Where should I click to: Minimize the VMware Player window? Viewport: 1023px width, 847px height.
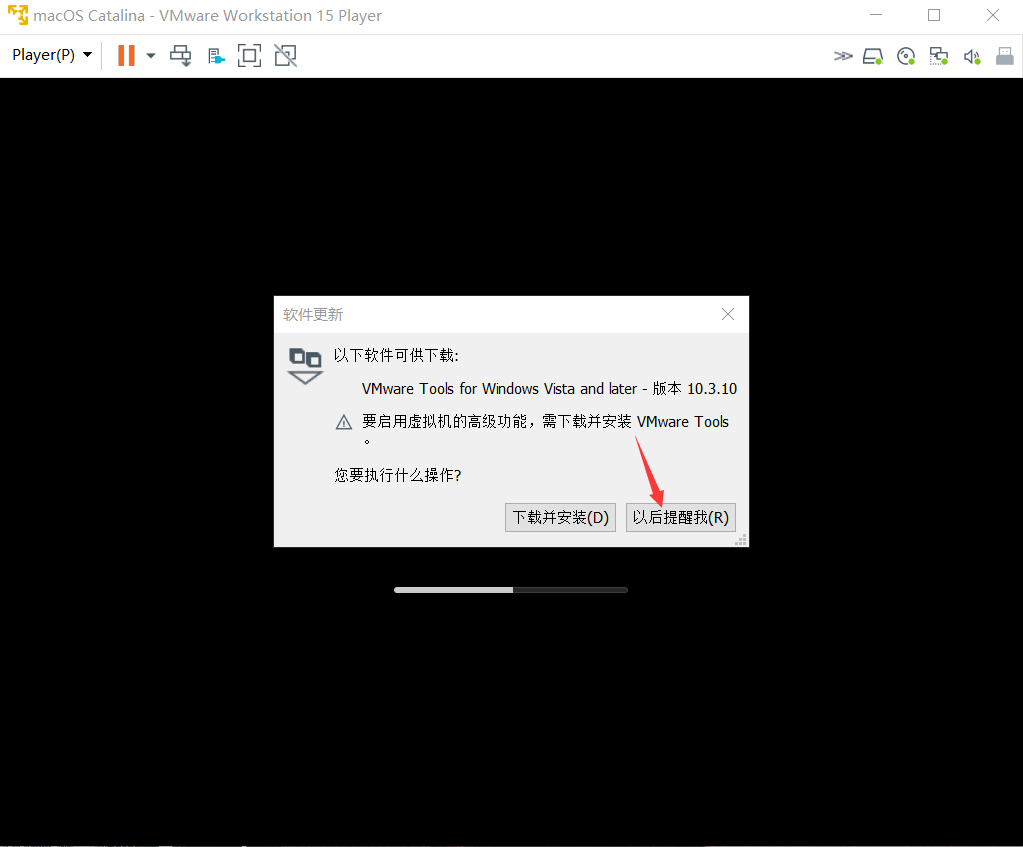(876, 14)
